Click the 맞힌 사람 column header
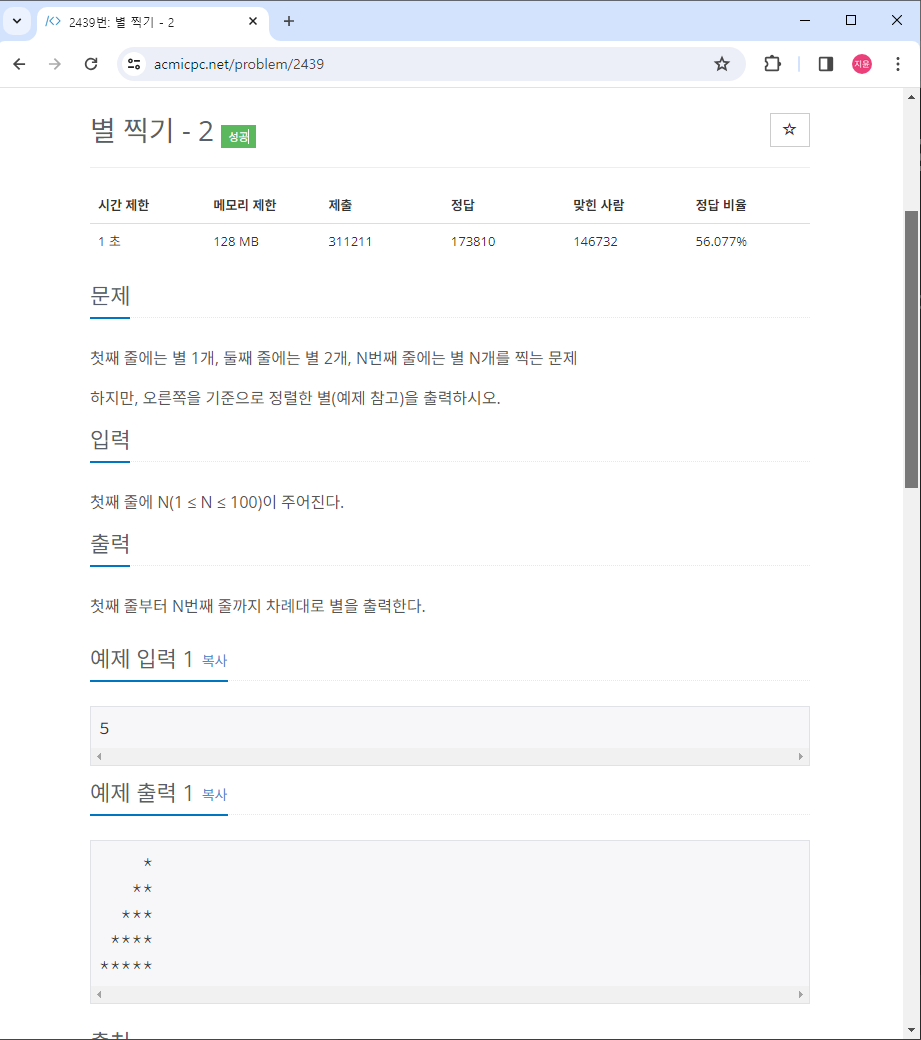921x1040 pixels. pos(599,205)
